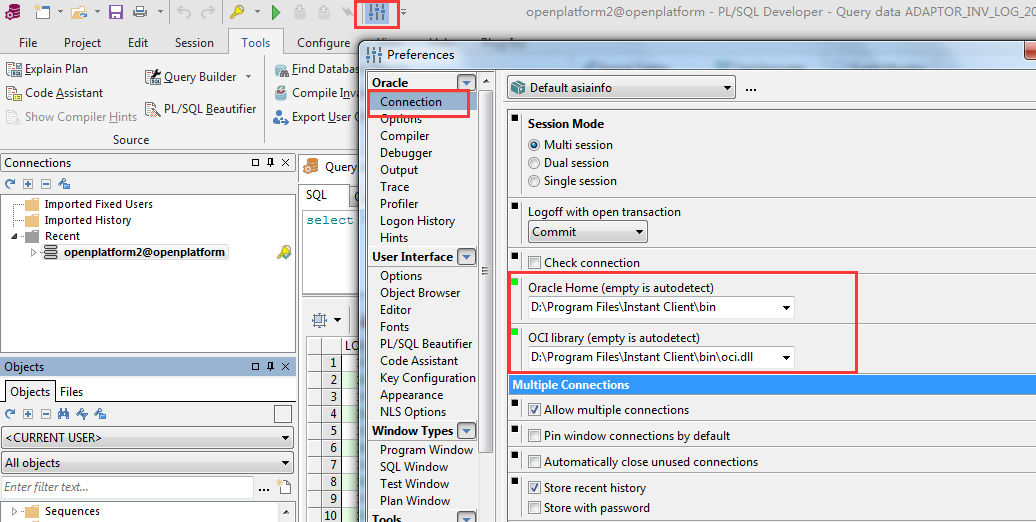The width and height of the screenshot is (1036, 522).
Task: Select the Single session radio button
Action: [x=534, y=180]
